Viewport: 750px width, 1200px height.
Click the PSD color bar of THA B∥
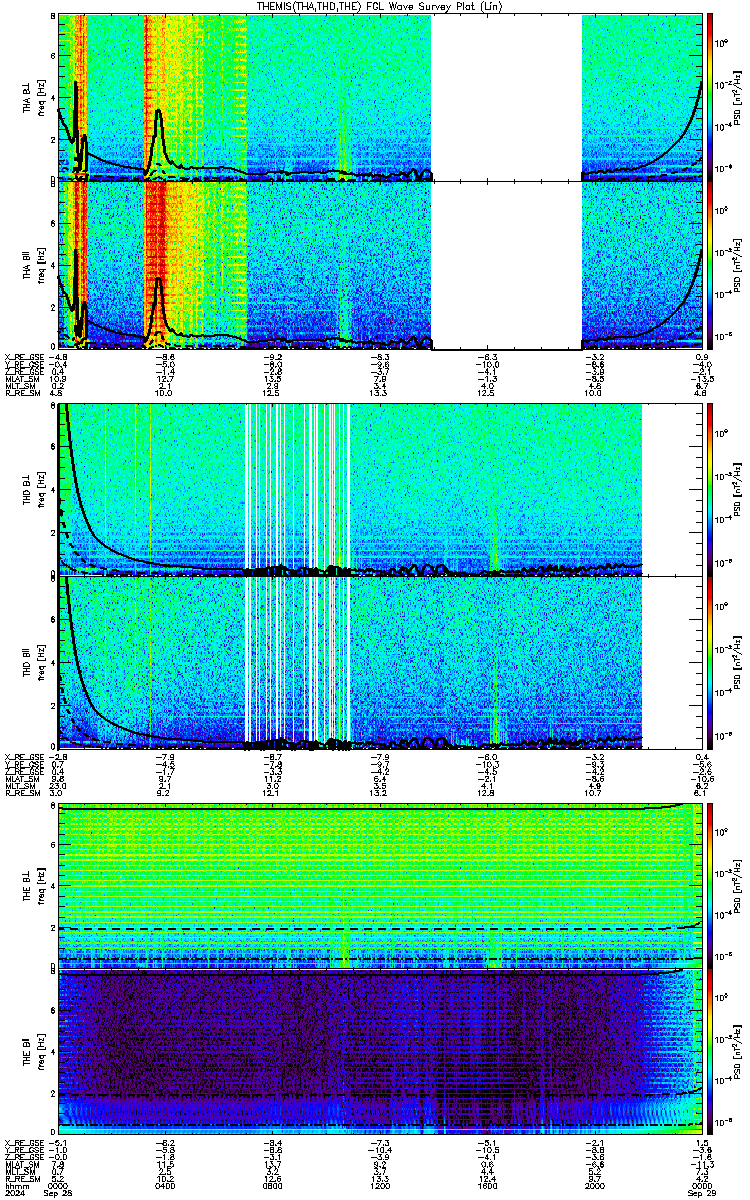point(711,264)
